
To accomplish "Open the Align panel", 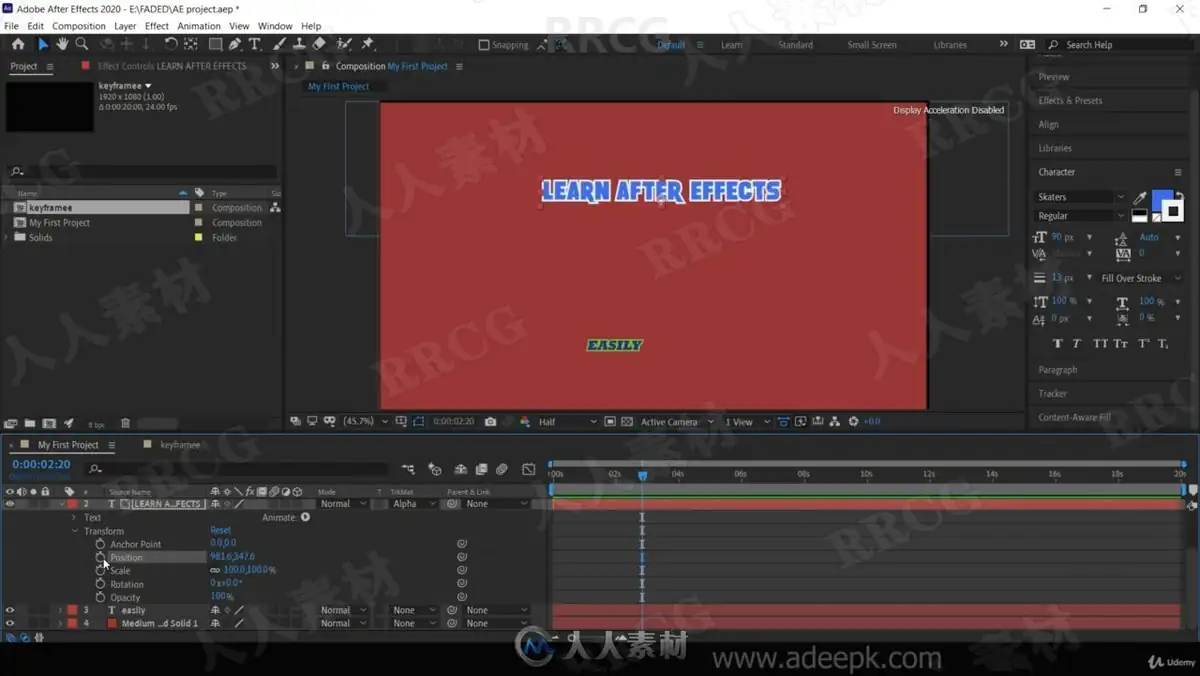I will click(1048, 124).
